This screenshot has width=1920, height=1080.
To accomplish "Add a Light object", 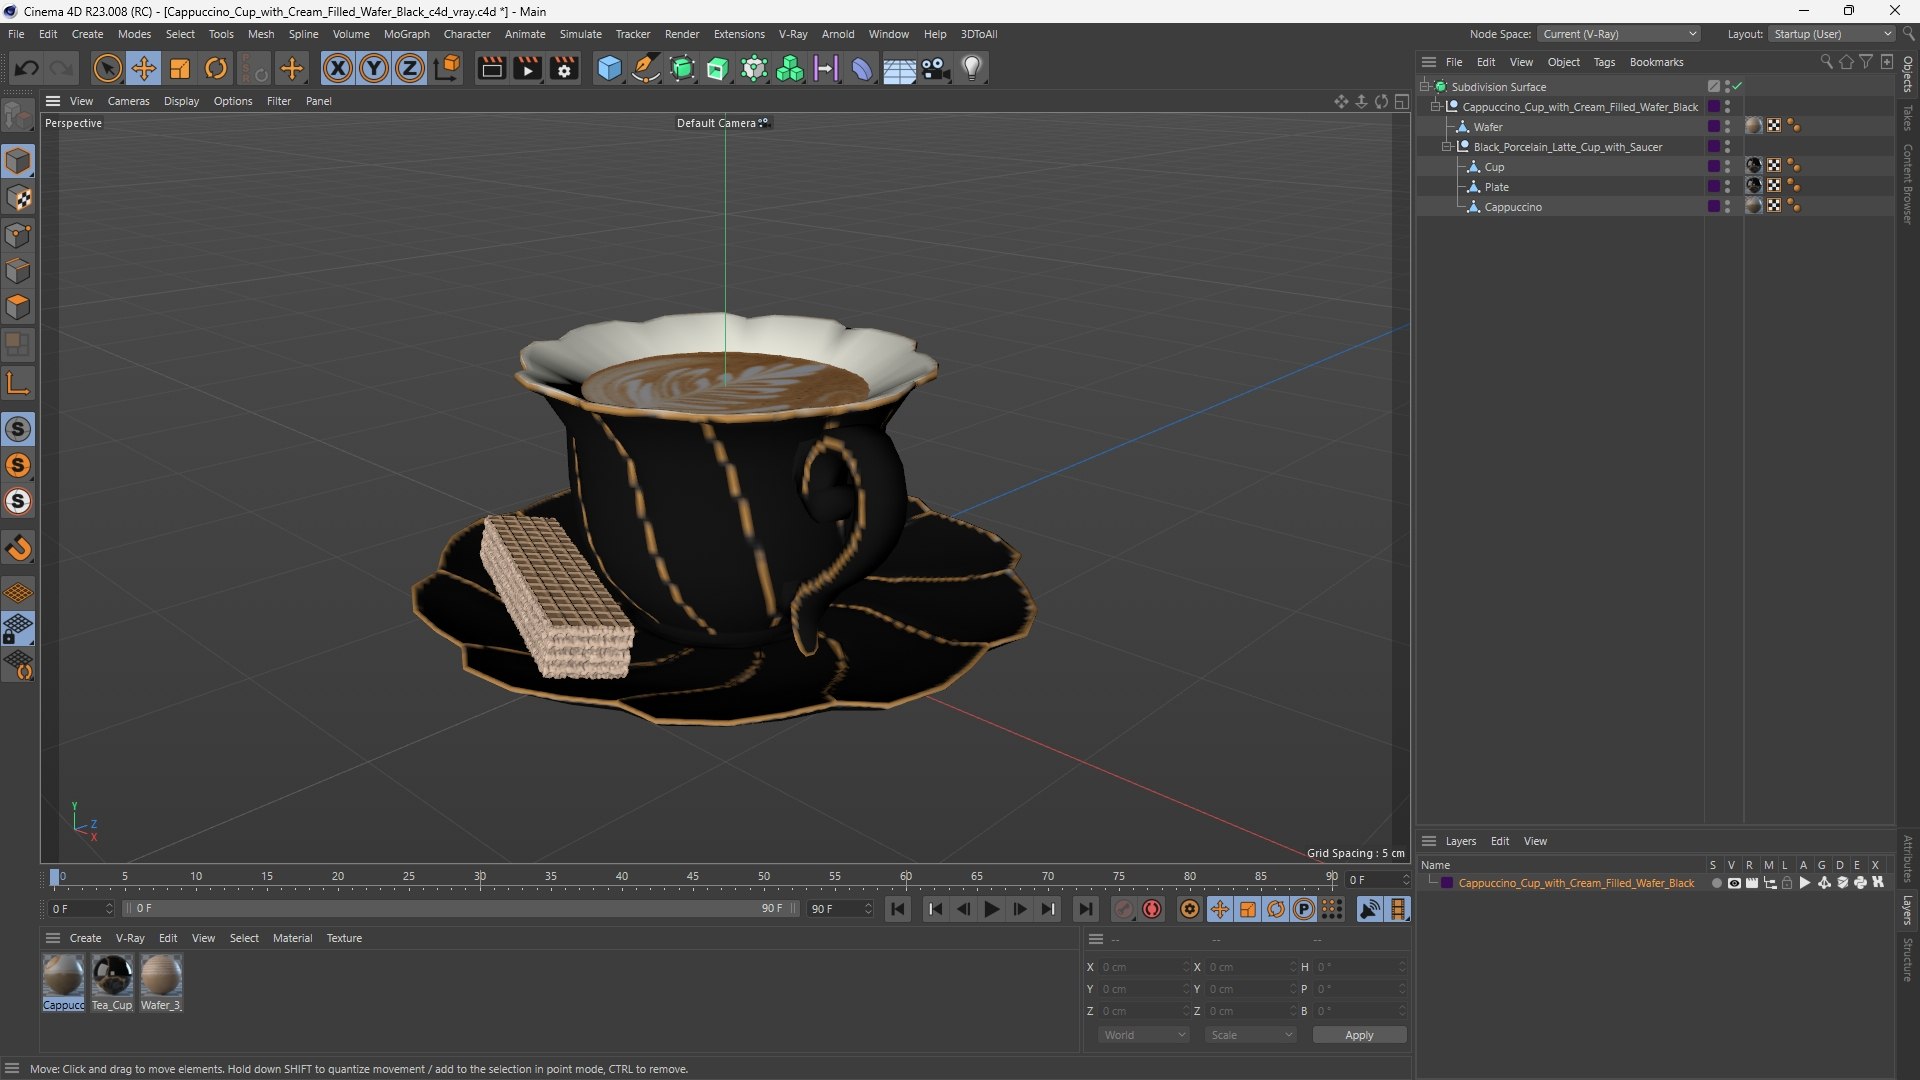I will 972,68.
